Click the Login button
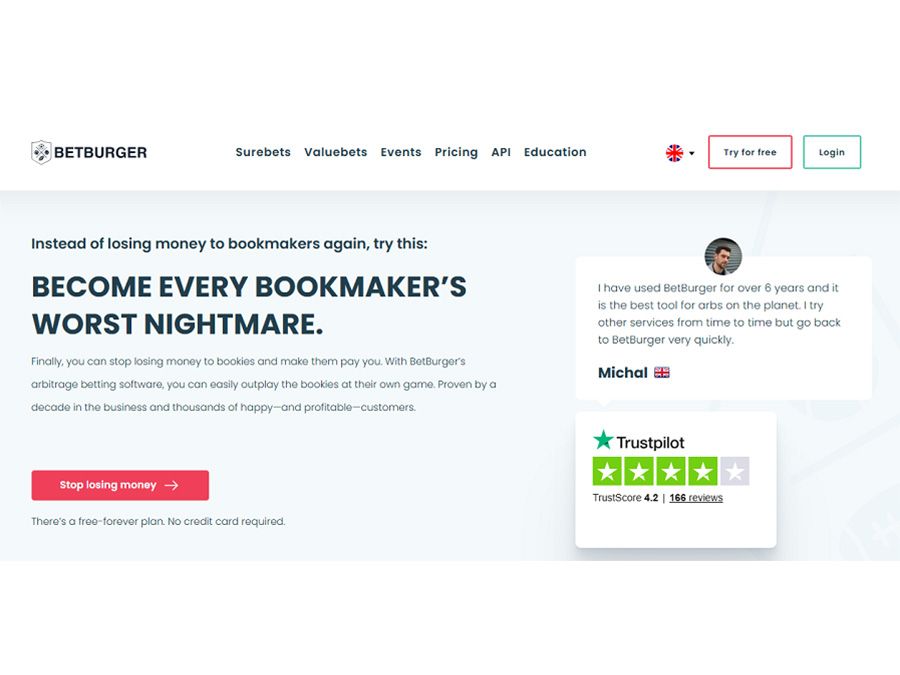 (x=832, y=152)
